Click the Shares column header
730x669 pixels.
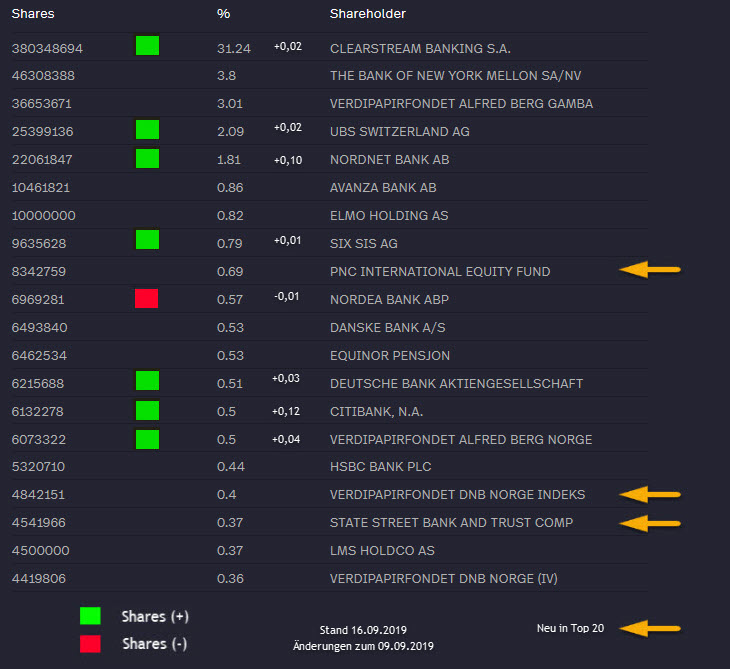[33, 14]
